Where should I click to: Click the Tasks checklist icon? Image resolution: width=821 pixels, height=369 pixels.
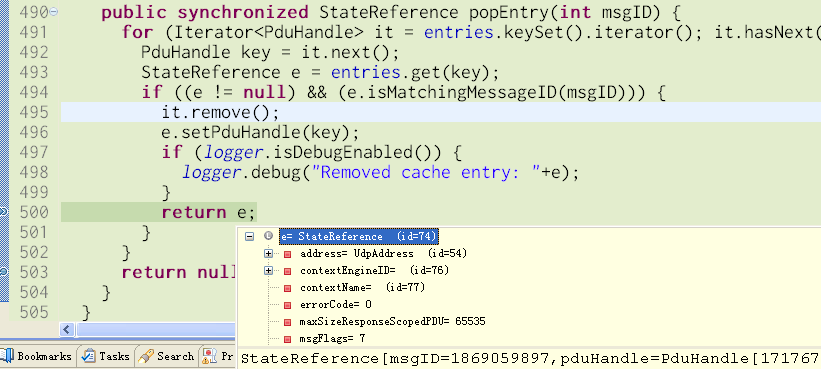[89, 356]
